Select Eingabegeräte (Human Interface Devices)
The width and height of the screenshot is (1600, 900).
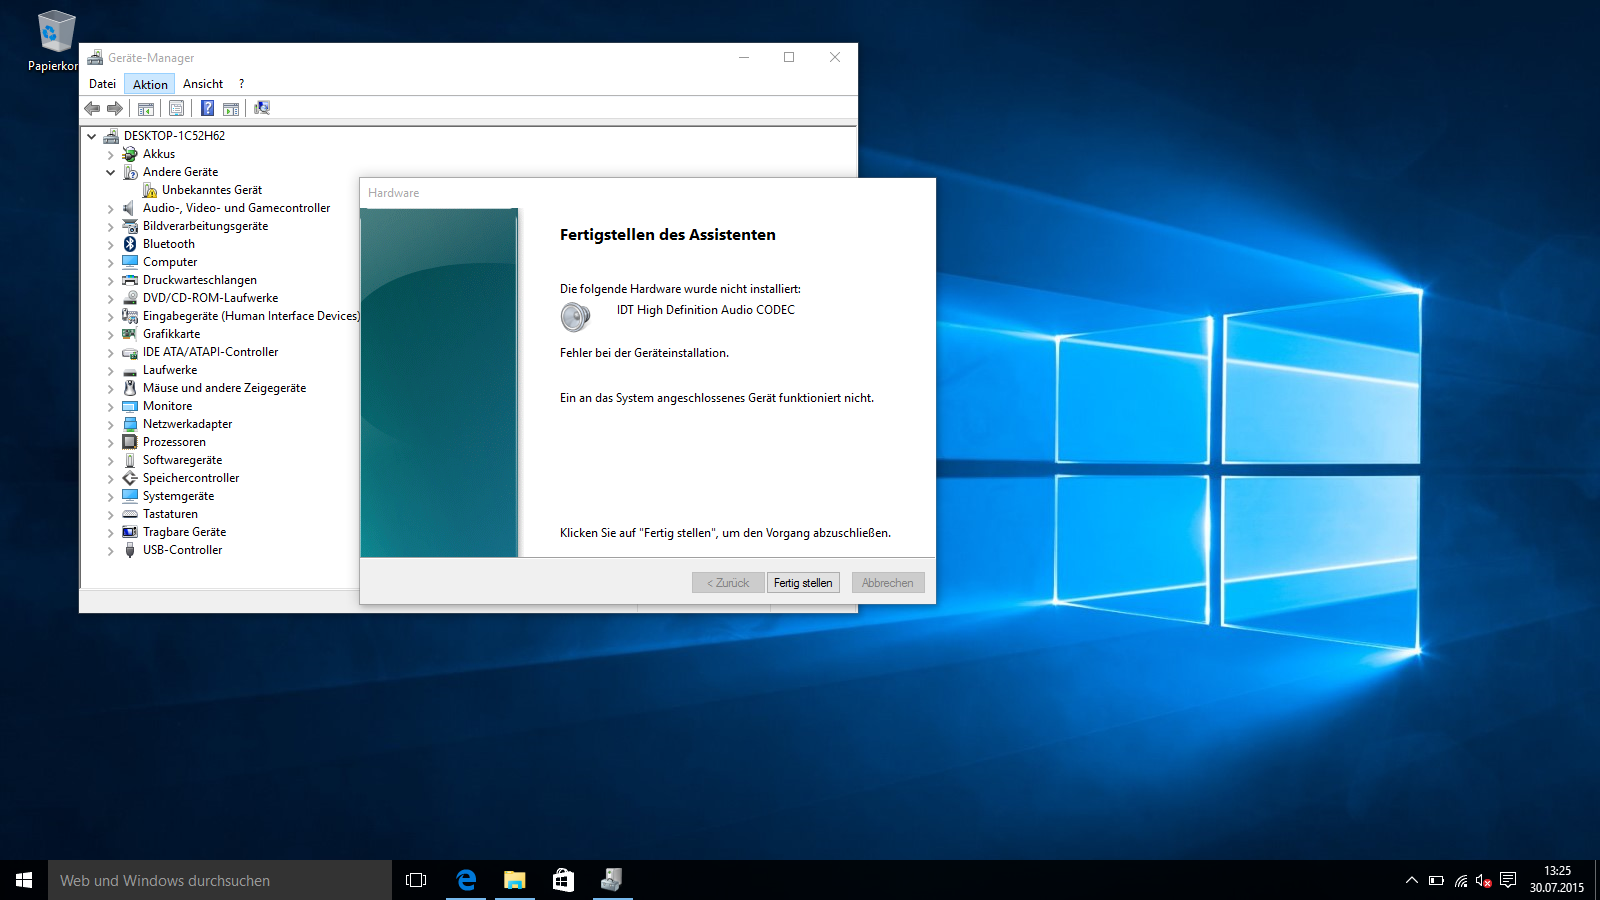click(x=250, y=316)
